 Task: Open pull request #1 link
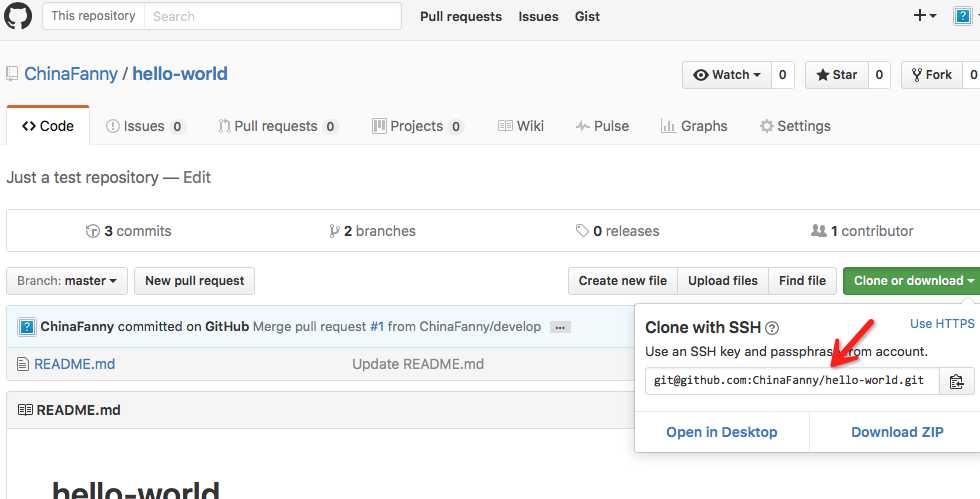[x=377, y=327]
